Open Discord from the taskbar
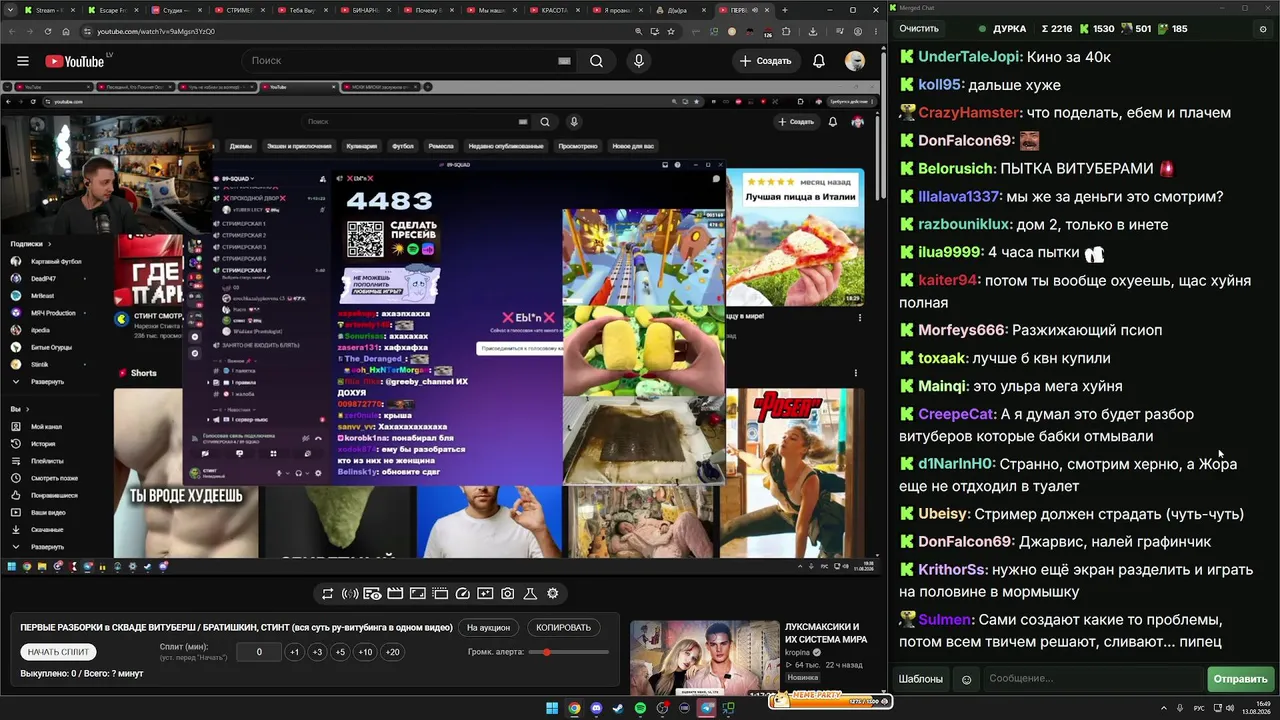This screenshot has height=720, width=1280. tap(597, 709)
